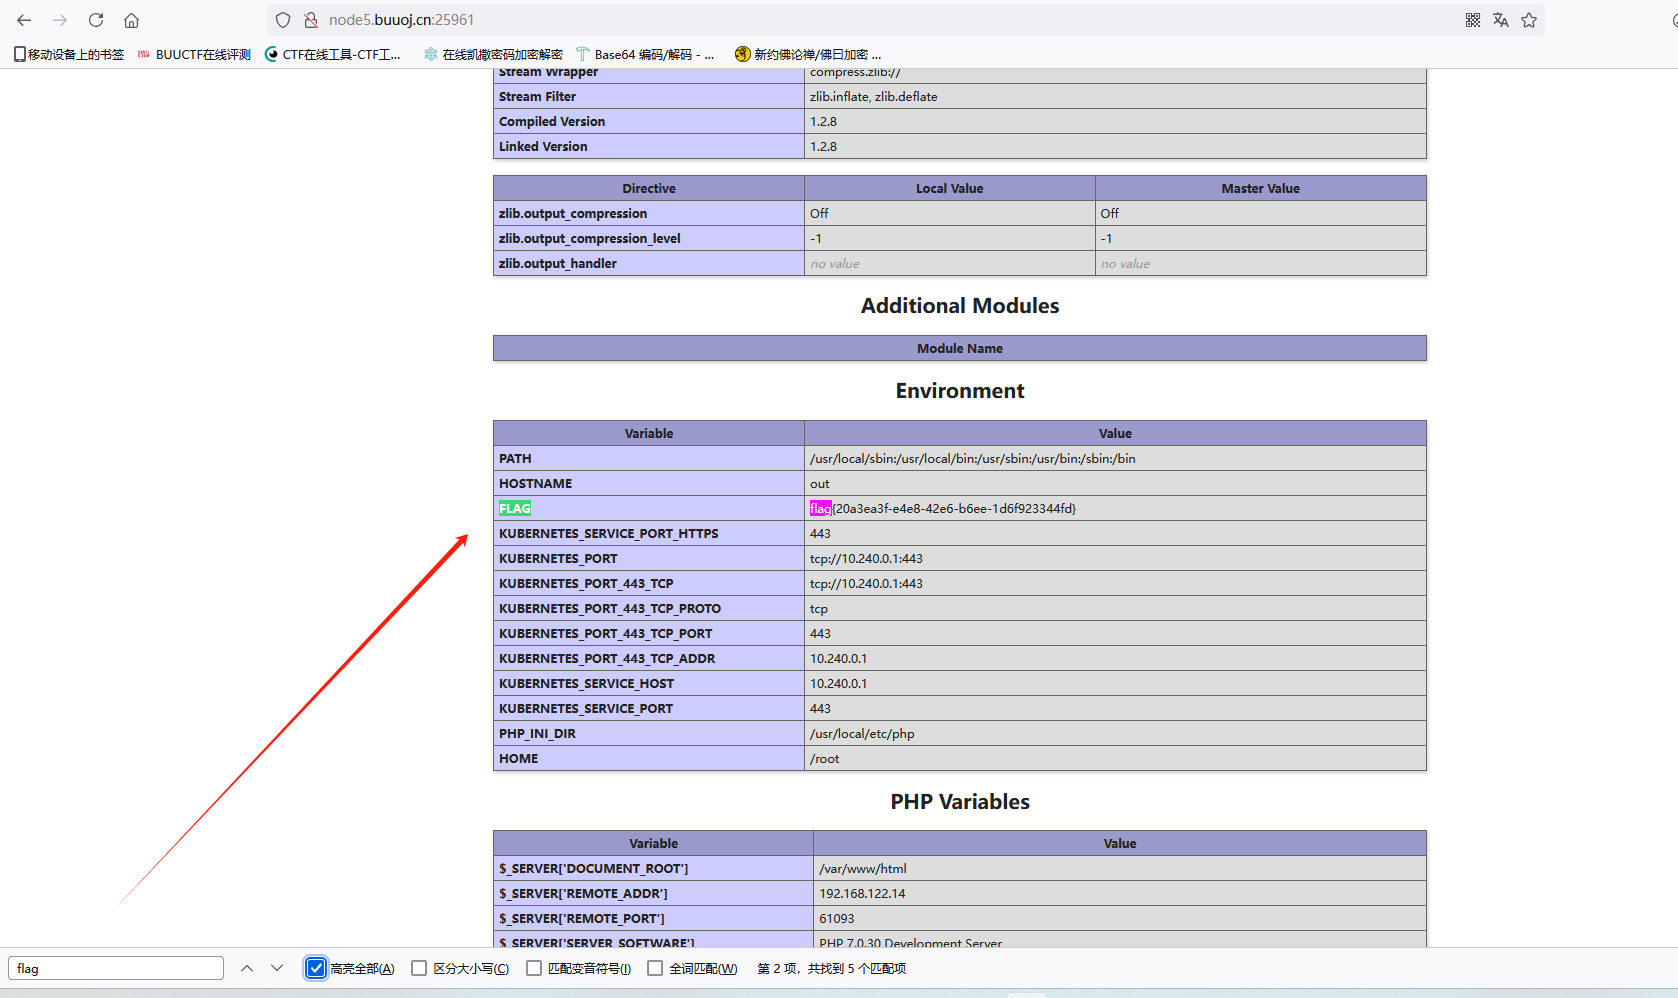The height and width of the screenshot is (998, 1678).
Task: Click the Master Value column header
Action: point(1260,188)
